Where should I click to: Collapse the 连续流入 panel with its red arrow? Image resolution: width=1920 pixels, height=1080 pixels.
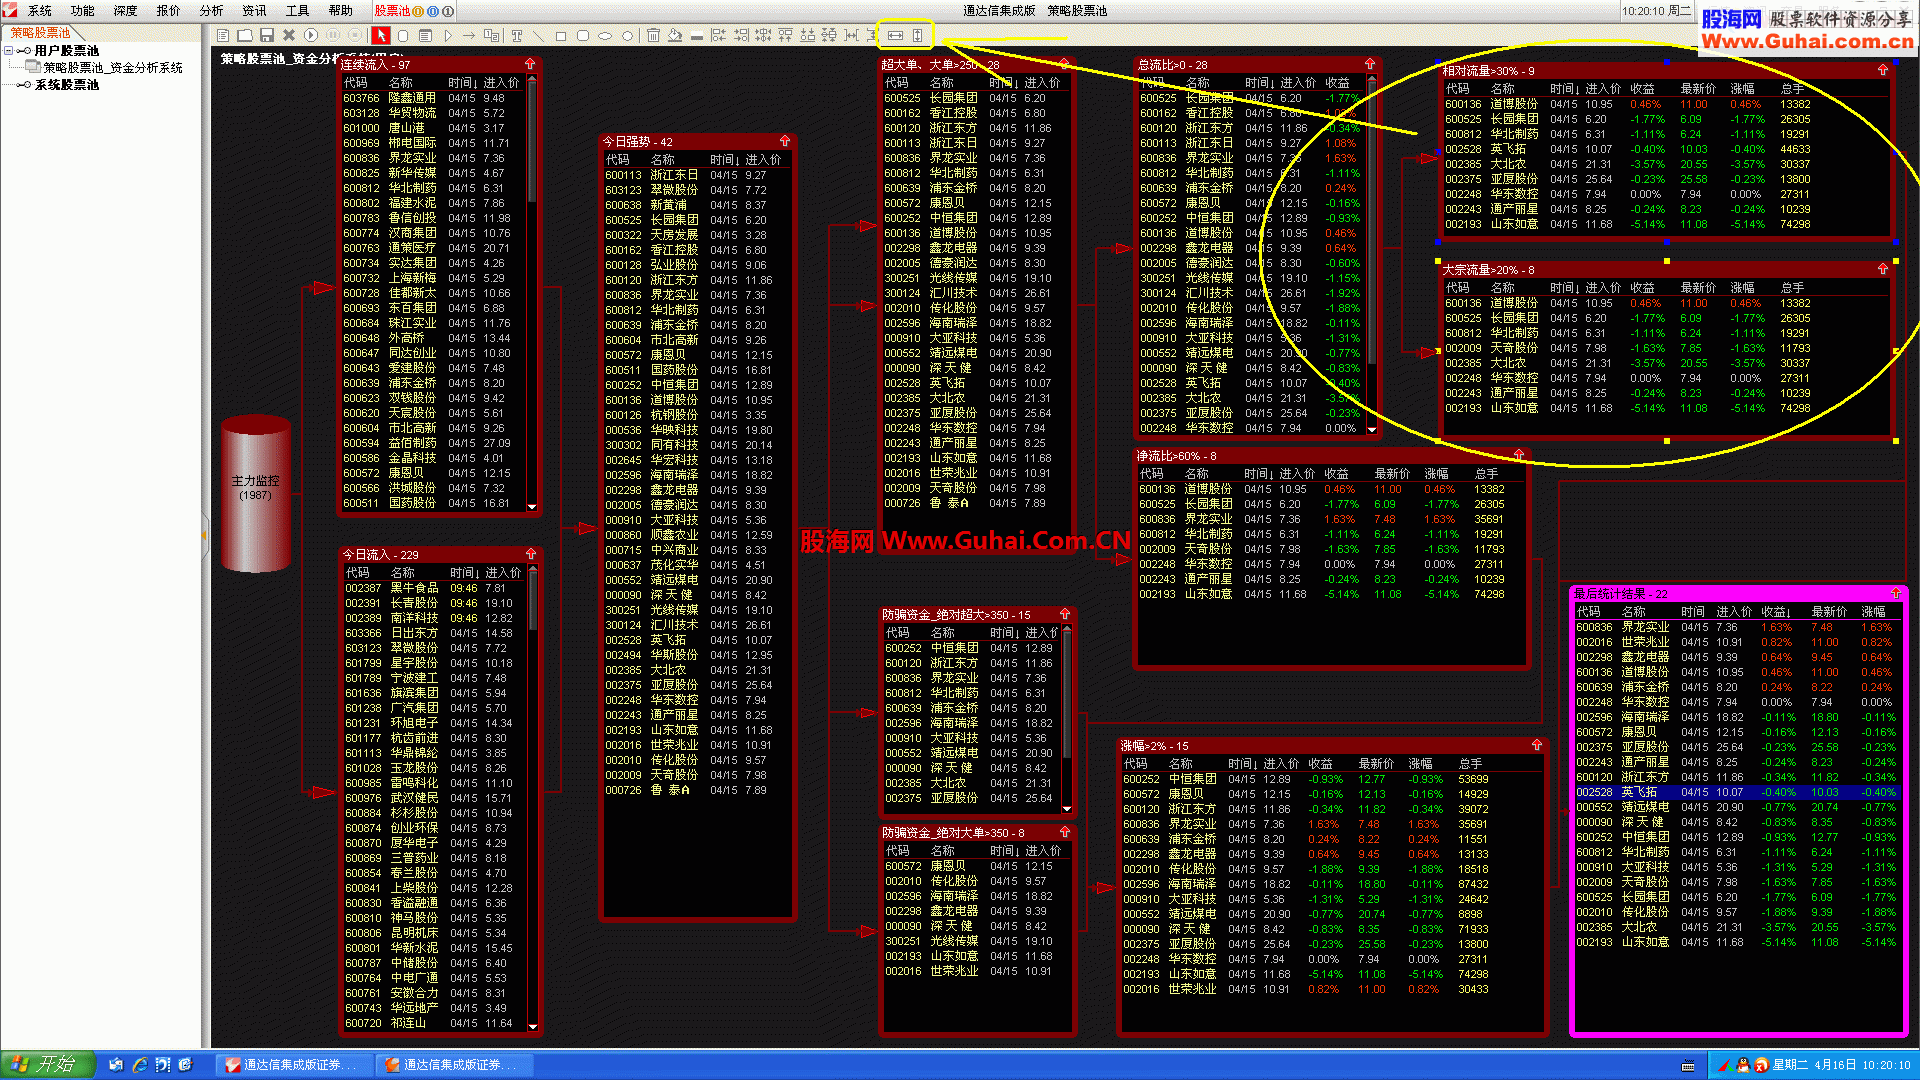point(530,63)
